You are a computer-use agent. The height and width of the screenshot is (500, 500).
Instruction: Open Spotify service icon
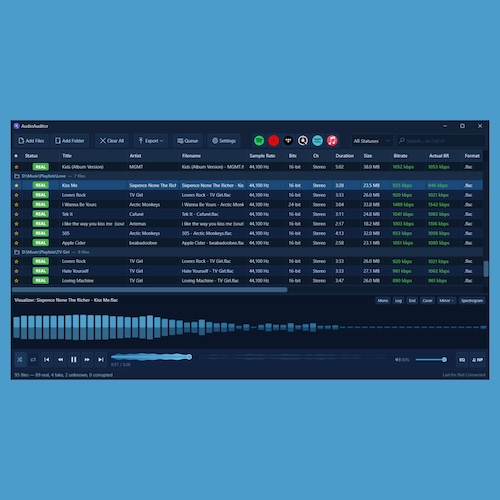click(259, 141)
